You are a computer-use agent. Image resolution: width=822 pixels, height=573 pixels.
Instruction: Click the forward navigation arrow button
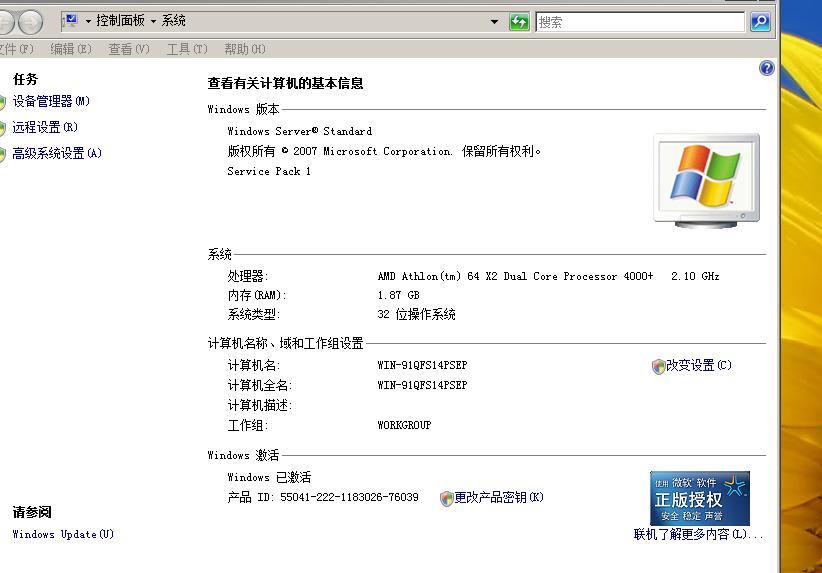coord(30,22)
